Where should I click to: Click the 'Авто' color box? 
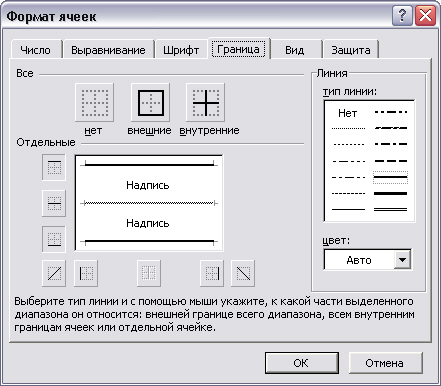(359, 259)
